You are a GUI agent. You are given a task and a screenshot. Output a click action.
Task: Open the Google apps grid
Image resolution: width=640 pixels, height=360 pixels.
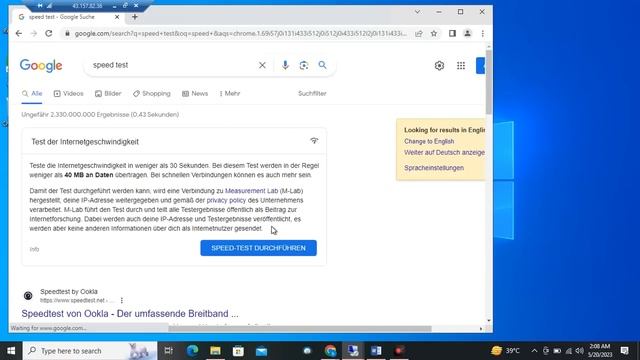coord(461,66)
